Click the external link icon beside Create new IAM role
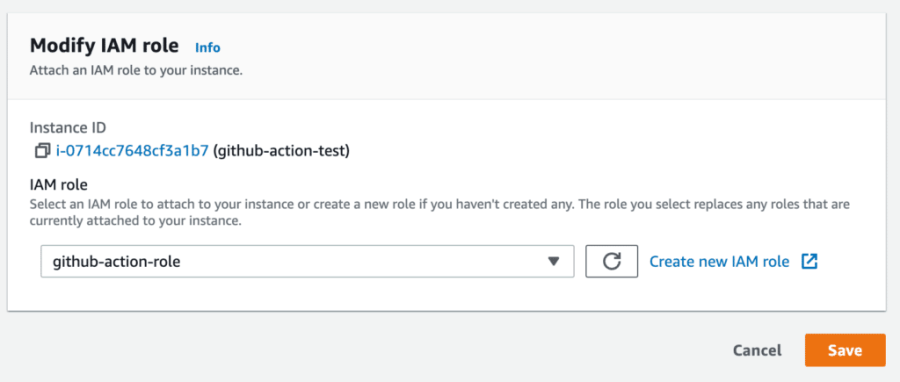The height and width of the screenshot is (382, 900). (x=809, y=262)
